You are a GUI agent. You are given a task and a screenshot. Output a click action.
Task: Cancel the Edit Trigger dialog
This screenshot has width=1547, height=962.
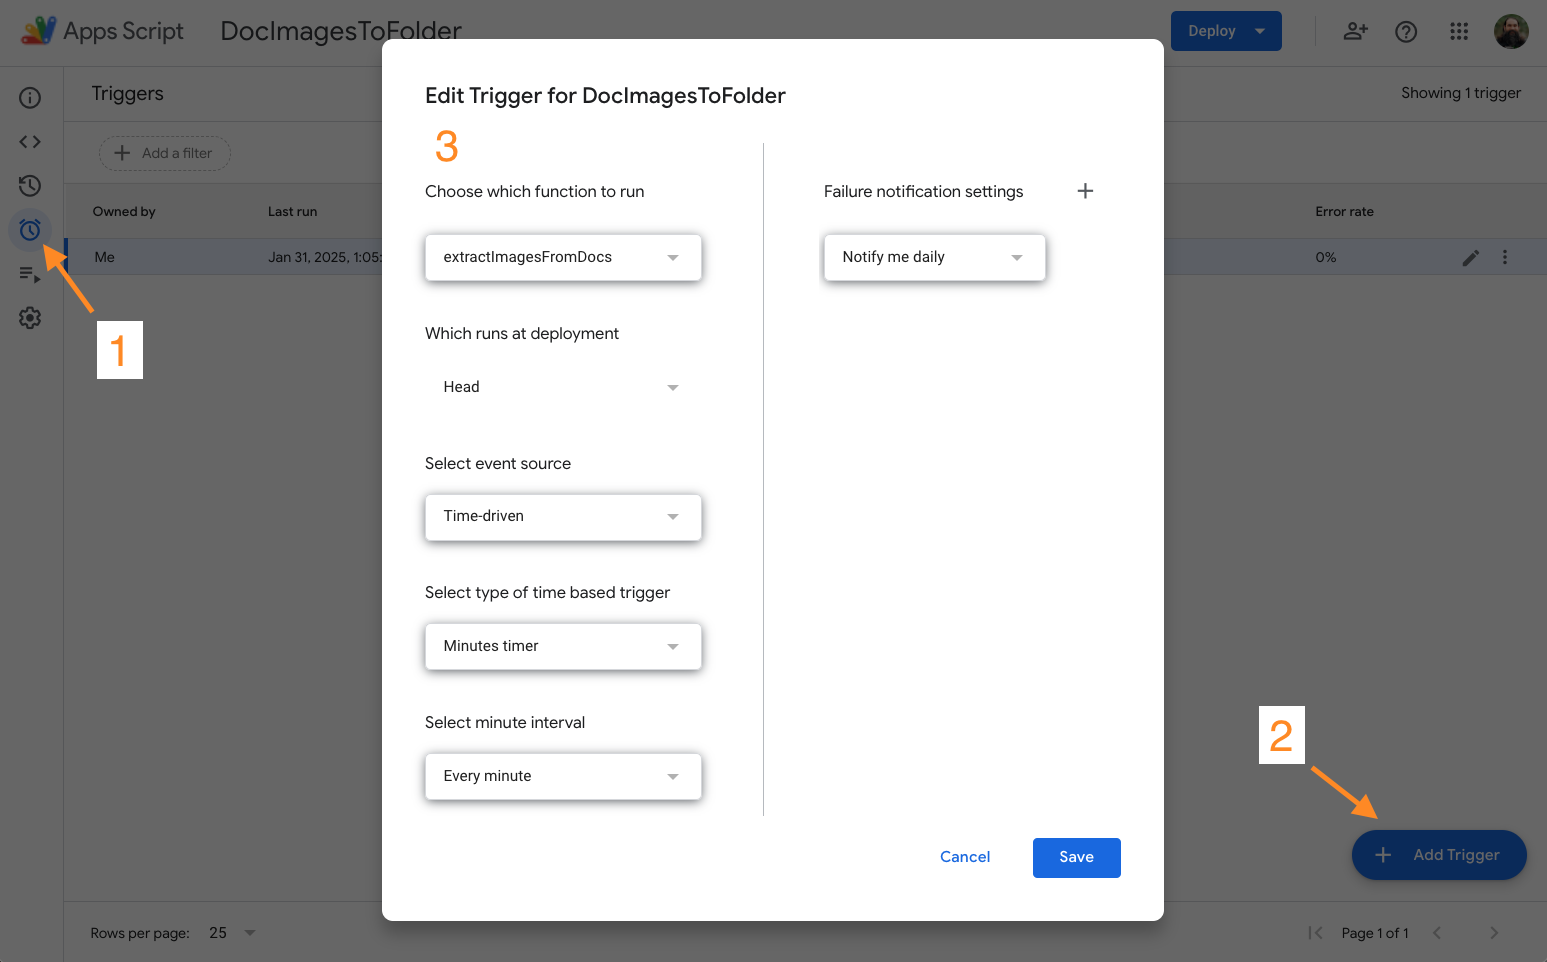pyautogui.click(x=965, y=858)
